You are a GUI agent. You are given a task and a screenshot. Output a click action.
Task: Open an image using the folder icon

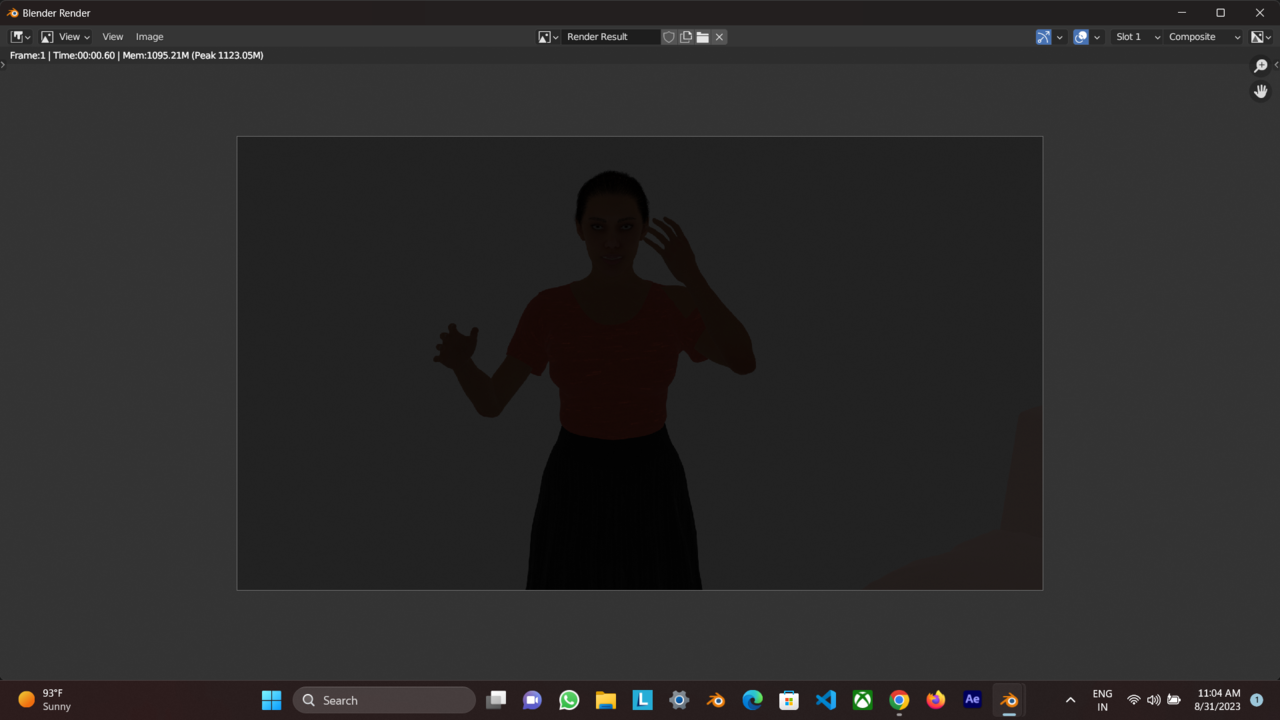tap(702, 36)
